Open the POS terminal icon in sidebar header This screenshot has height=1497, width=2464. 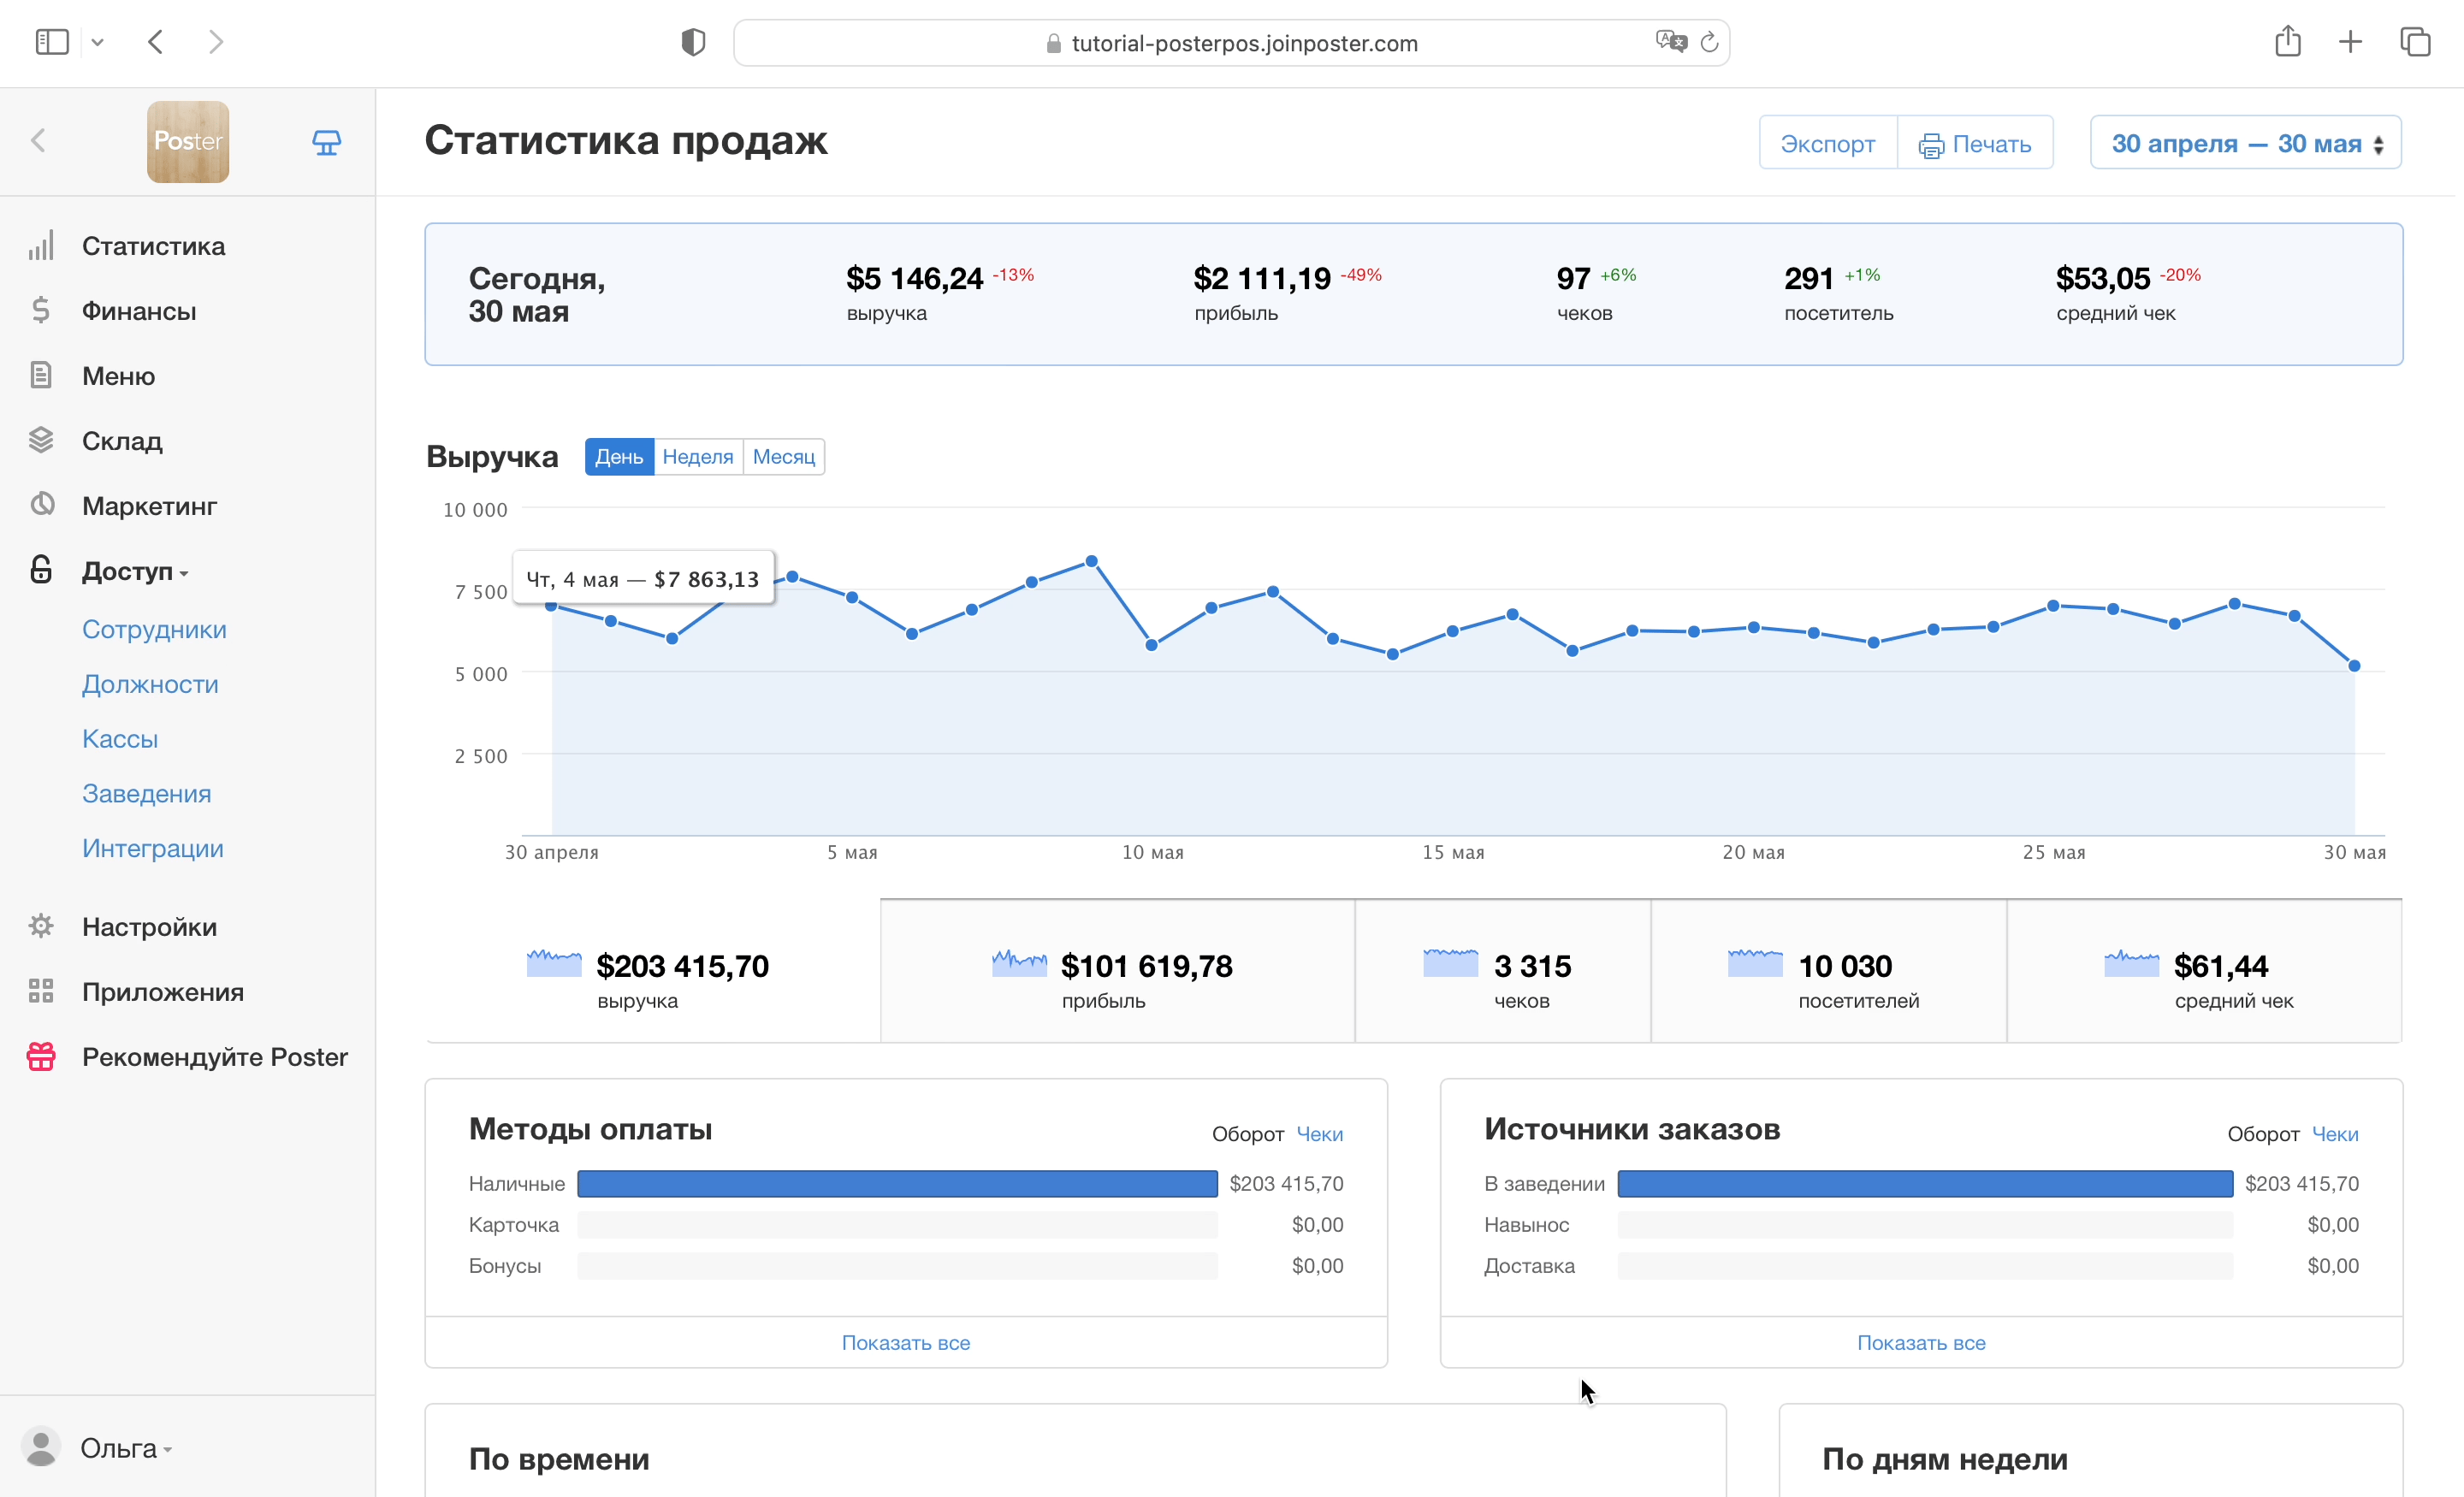(x=326, y=142)
